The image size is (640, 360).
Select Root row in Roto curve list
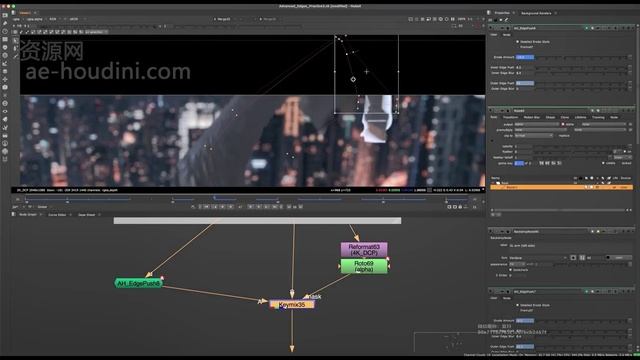(x=561, y=182)
